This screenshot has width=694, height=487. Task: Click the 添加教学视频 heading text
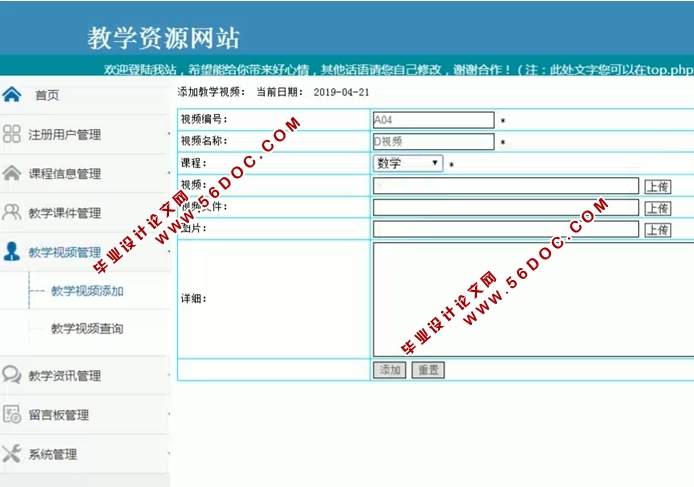[x=212, y=92]
